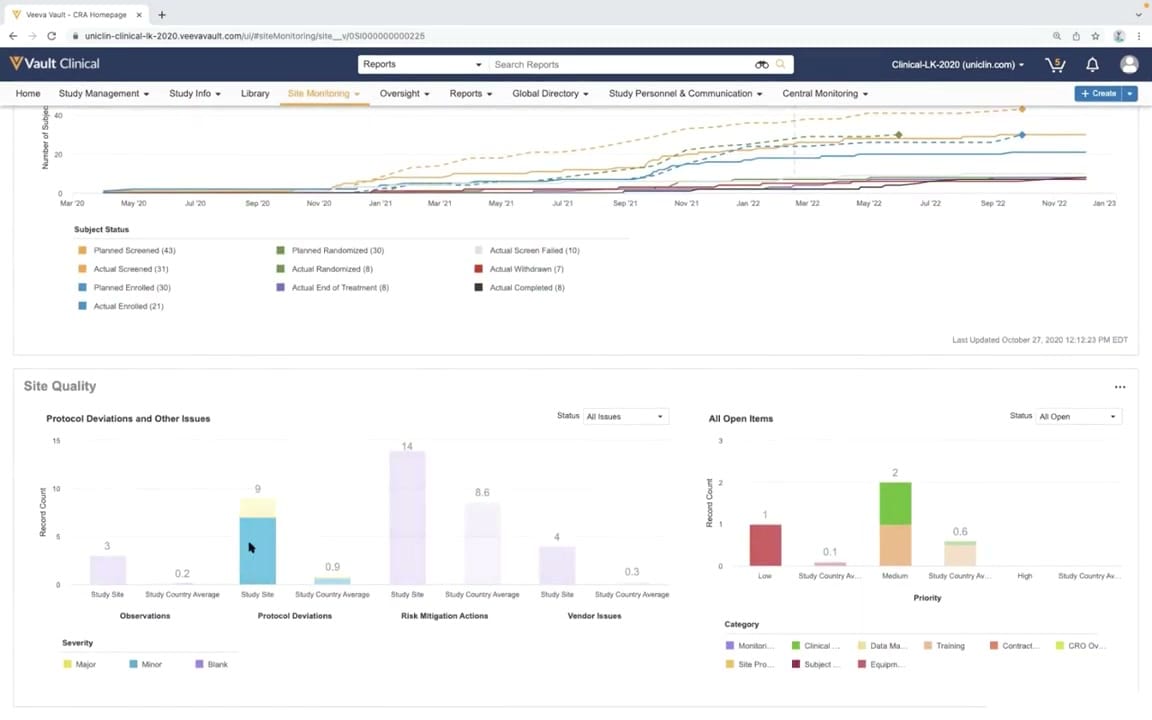Toggle Actual Withdrawn (7) legend item
Screen dimensions: 1152x720
pyautogui.click(x=519, y=269)
